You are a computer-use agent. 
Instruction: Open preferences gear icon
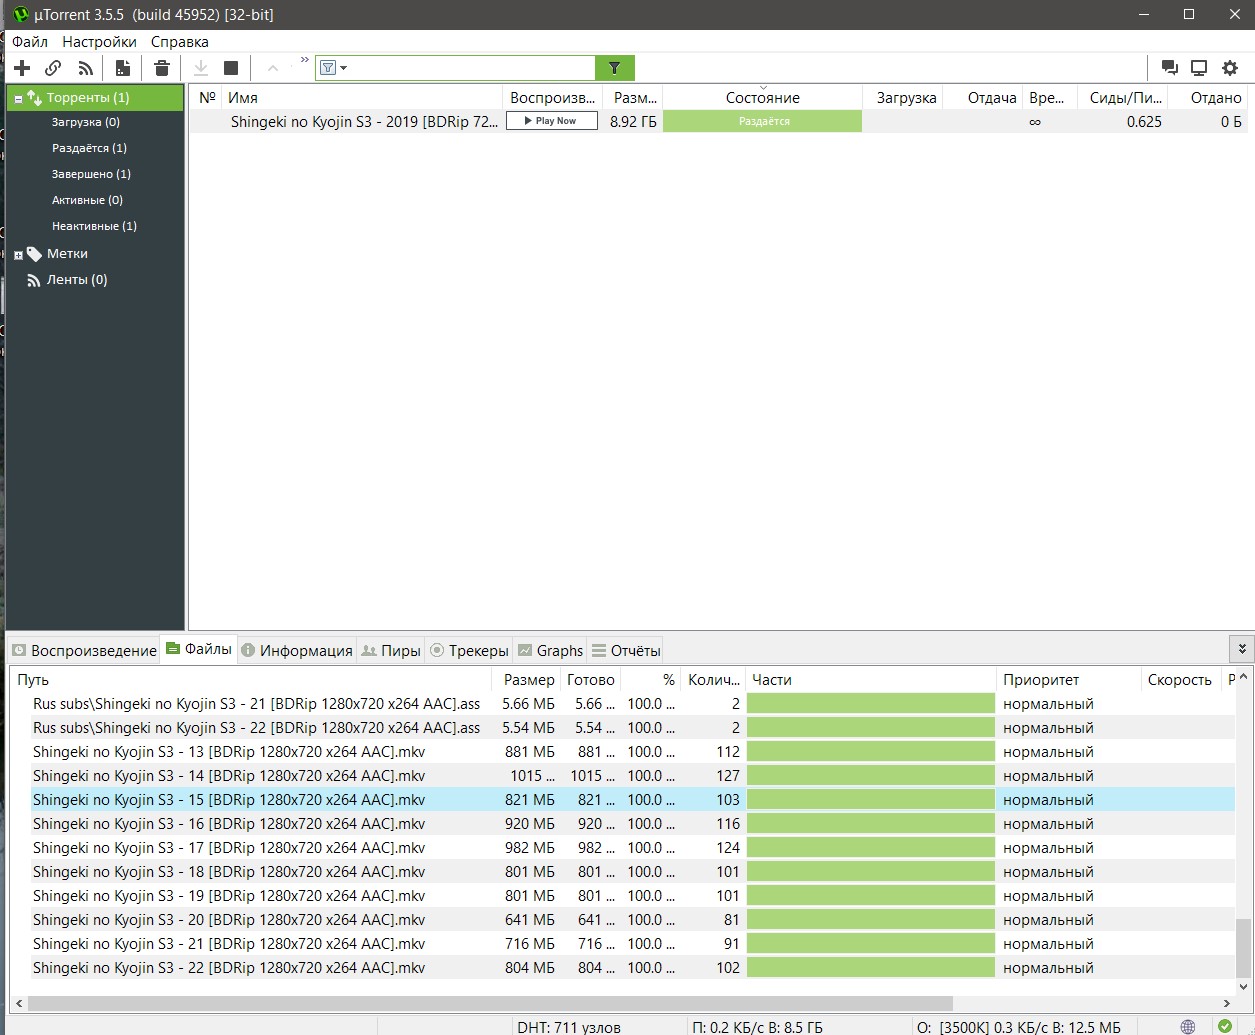point(1230,68)
